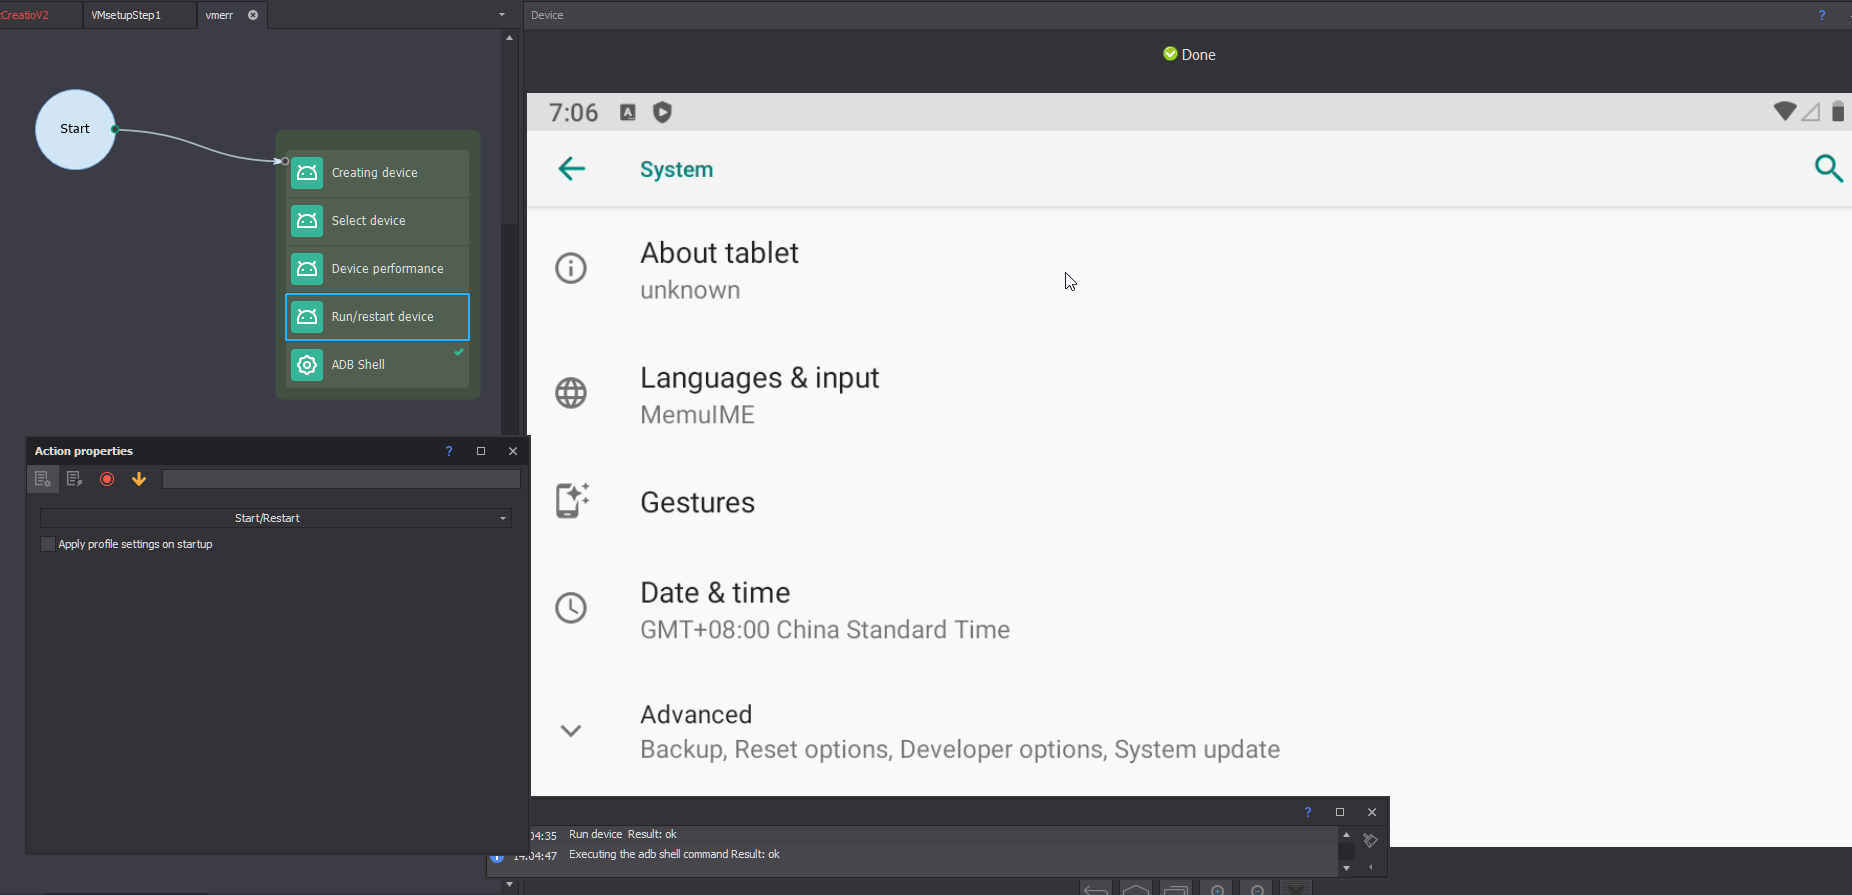Open Languages & input settings
Image resolution: width=1852 pixels, height=895 pixels.
tap(759, 394)
